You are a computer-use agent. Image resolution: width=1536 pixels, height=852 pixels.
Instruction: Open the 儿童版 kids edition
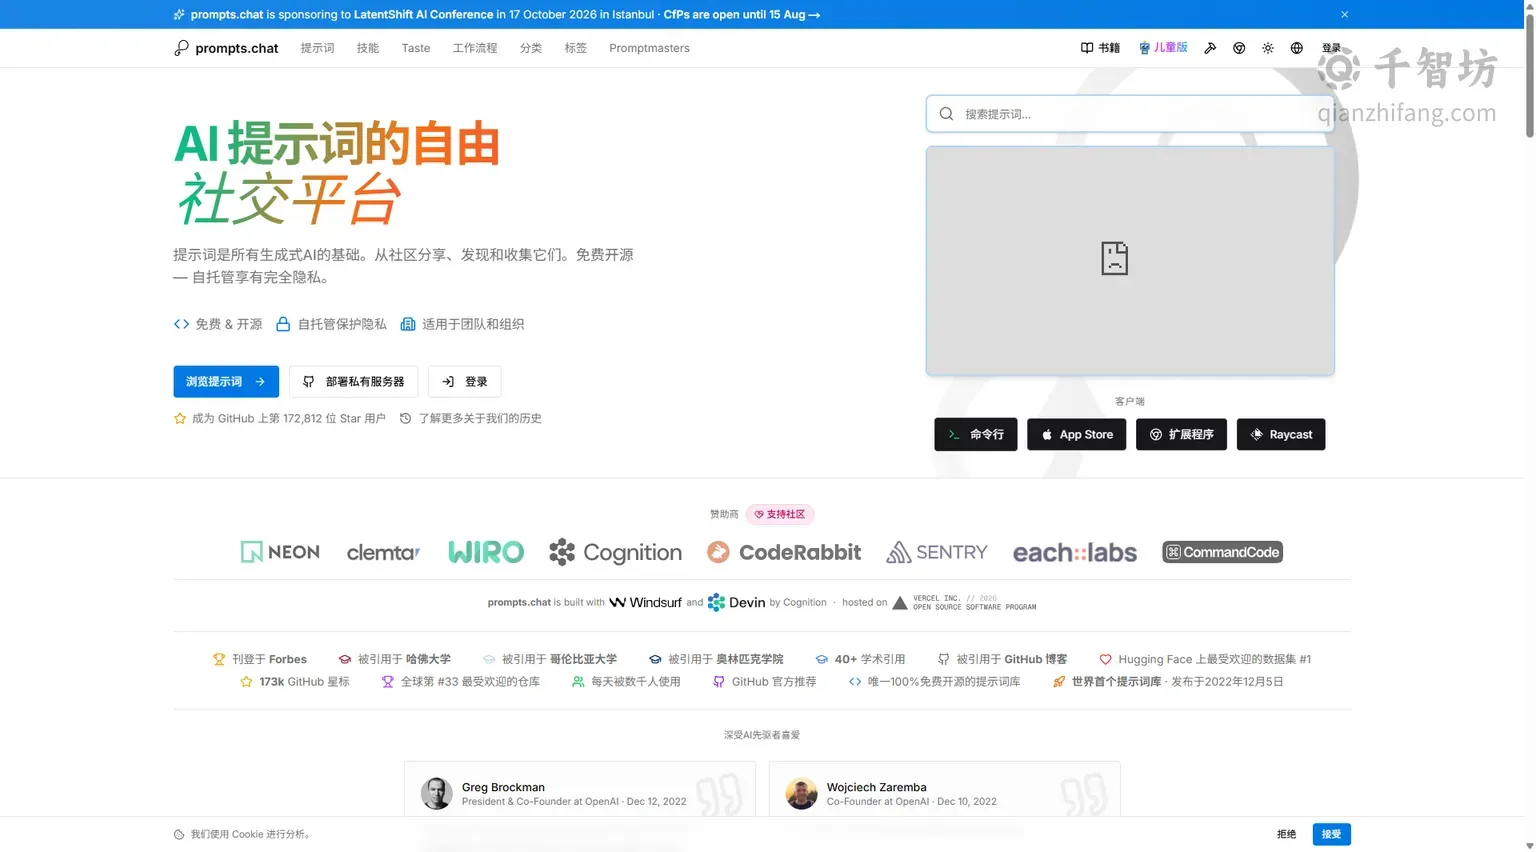1163,48
